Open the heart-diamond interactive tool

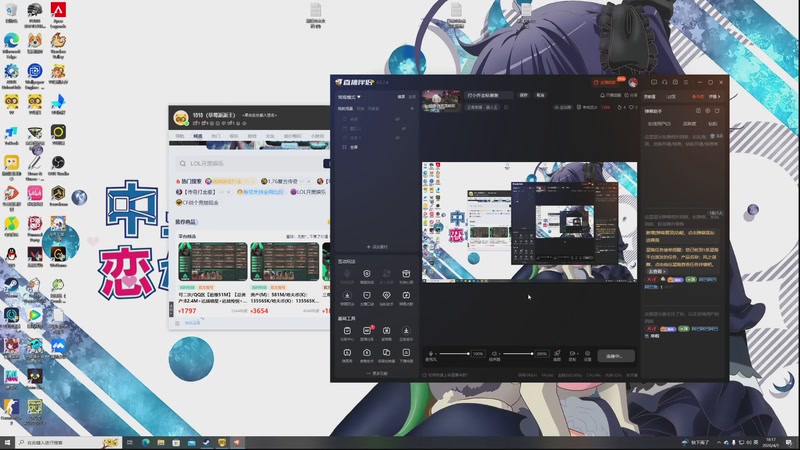click(x=386, y=297)
